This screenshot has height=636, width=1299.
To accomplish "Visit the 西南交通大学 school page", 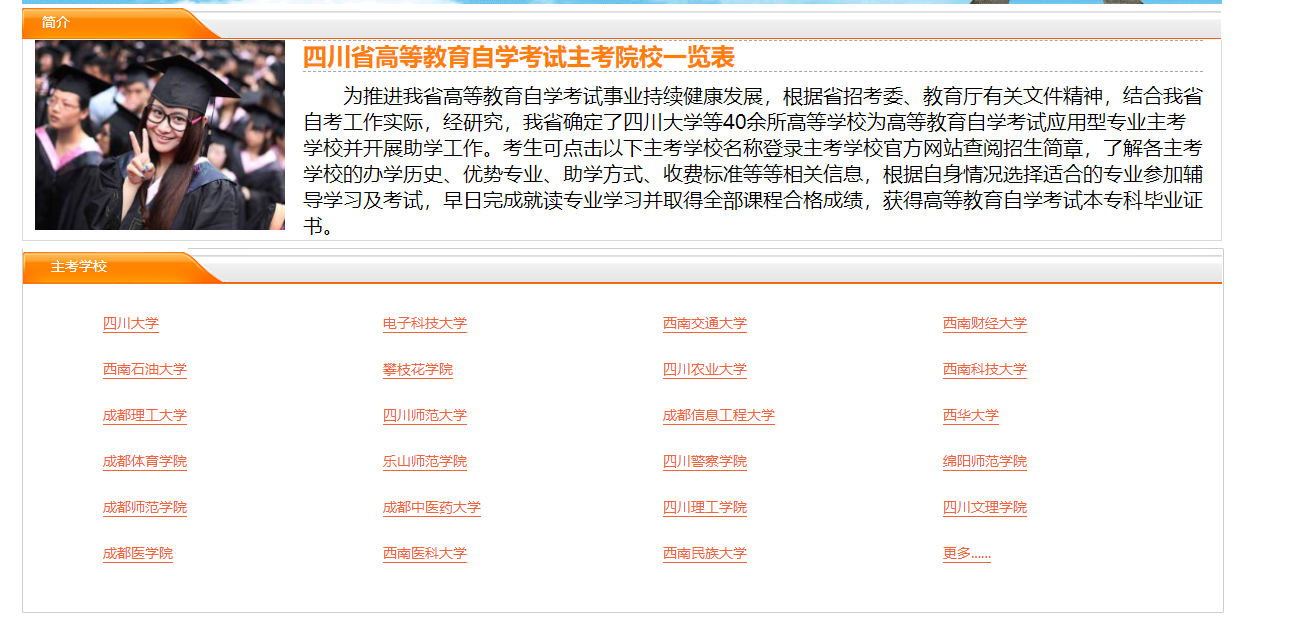I will [705, 324].
